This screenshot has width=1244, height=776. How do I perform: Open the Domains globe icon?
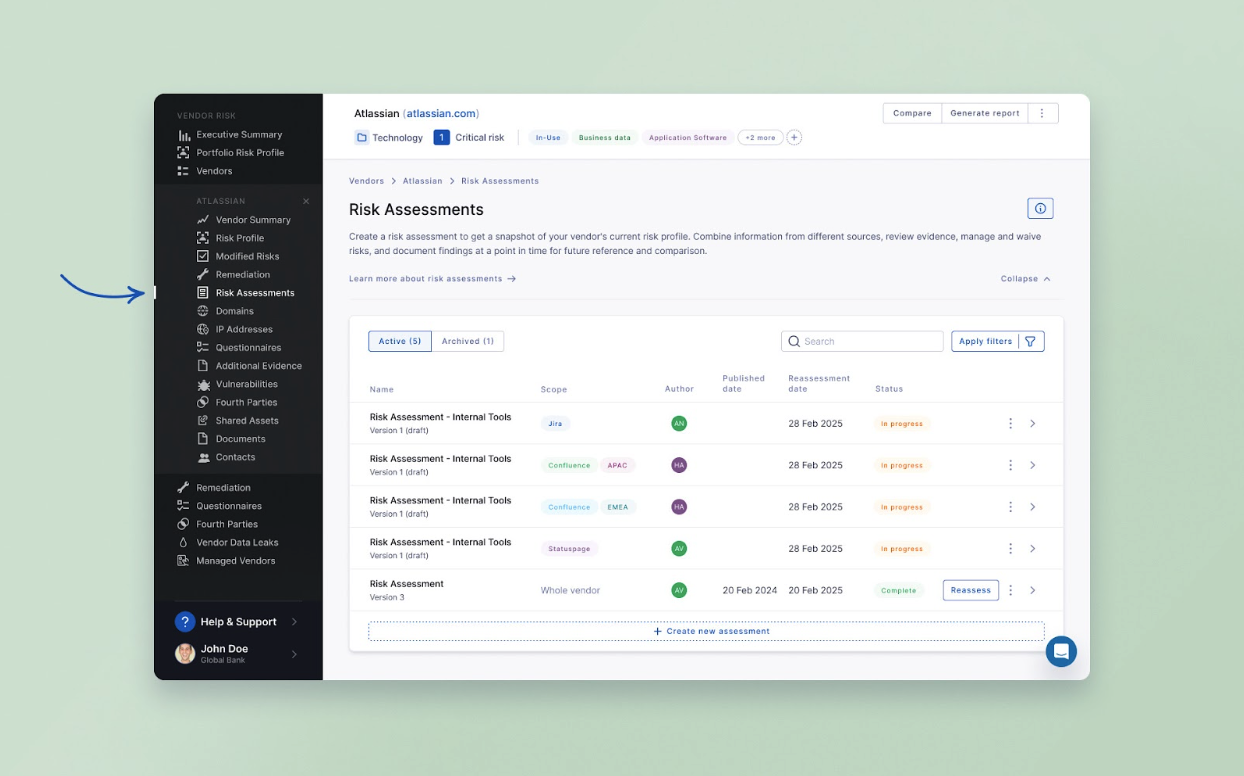point(203,311)
